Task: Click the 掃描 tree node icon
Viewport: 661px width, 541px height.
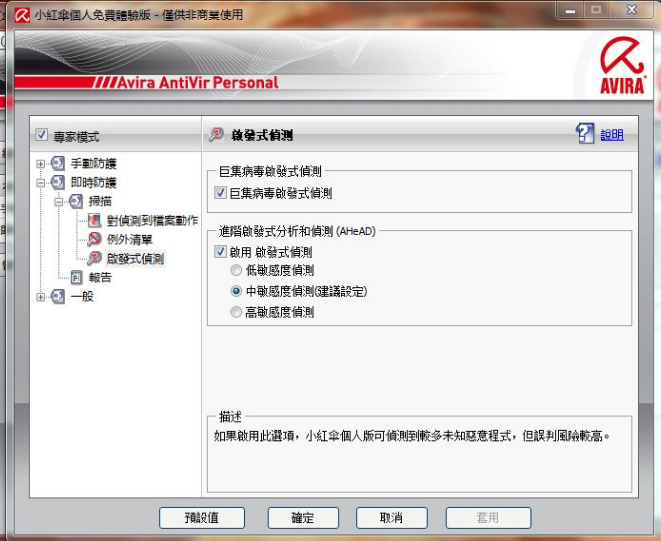Action: point(76,201)
